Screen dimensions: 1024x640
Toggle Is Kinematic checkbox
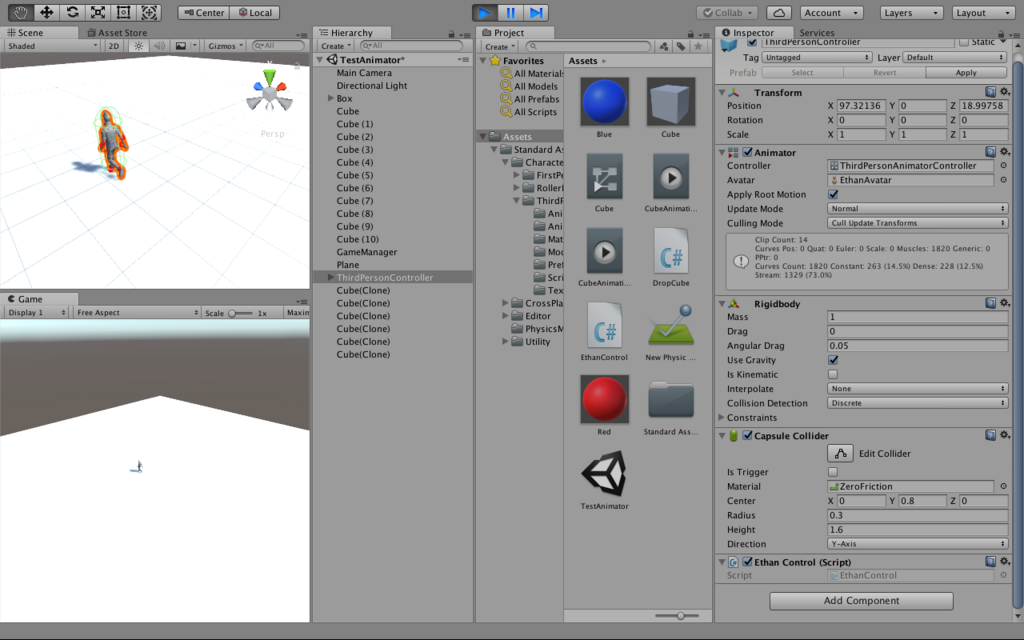pyautogui.click(x=833, y=374)
